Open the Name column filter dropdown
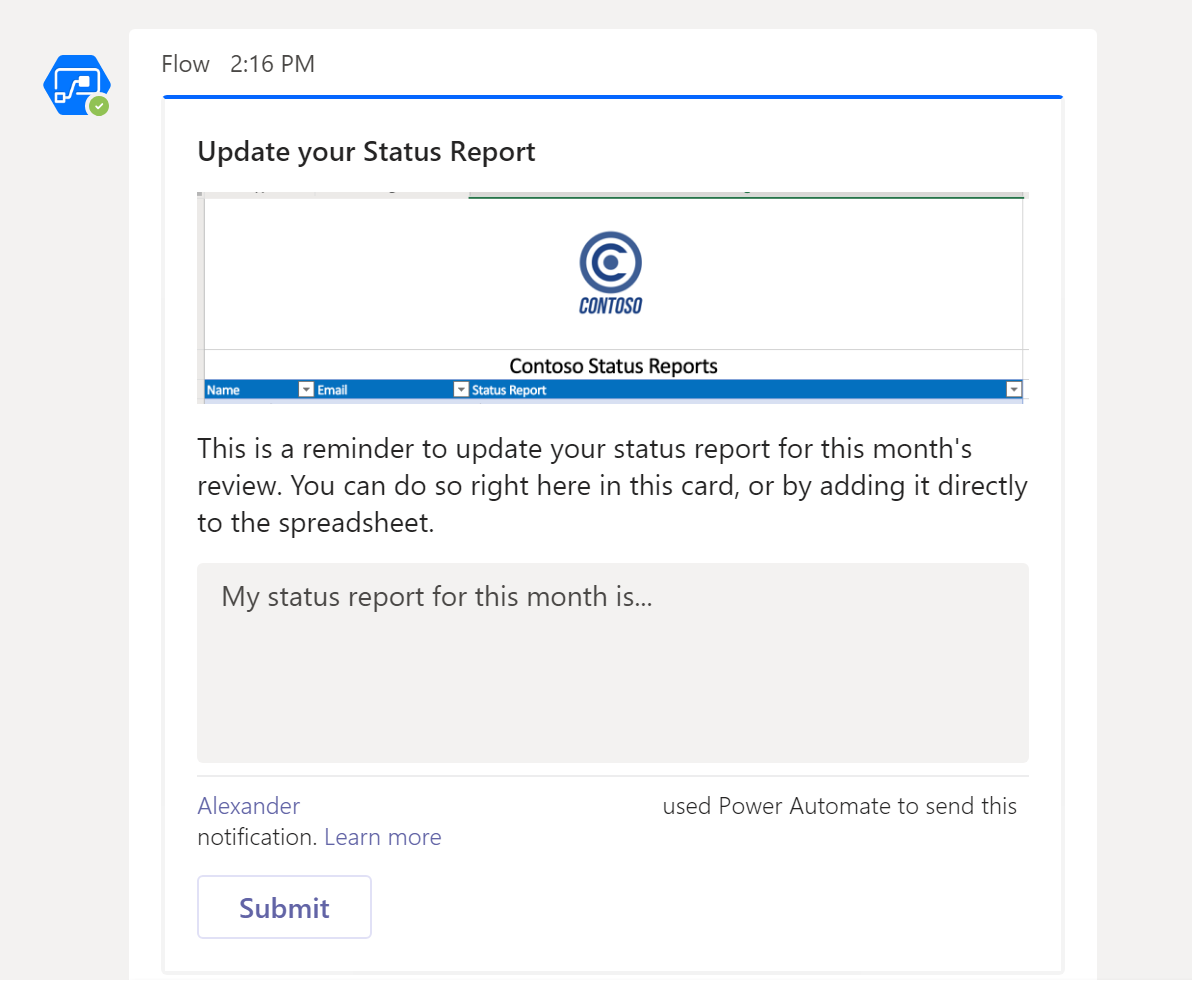This screenshot has width=1192, height=984. [305, 389]
